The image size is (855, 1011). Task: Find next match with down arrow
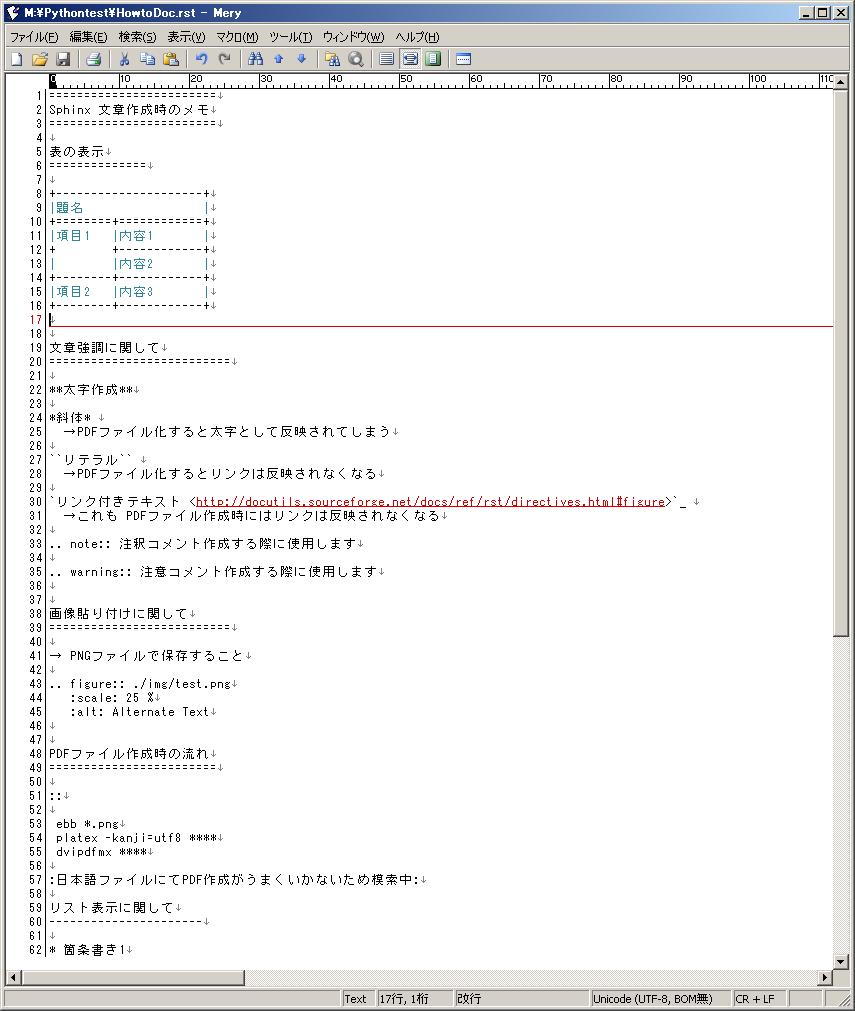[x=302, y=59]
